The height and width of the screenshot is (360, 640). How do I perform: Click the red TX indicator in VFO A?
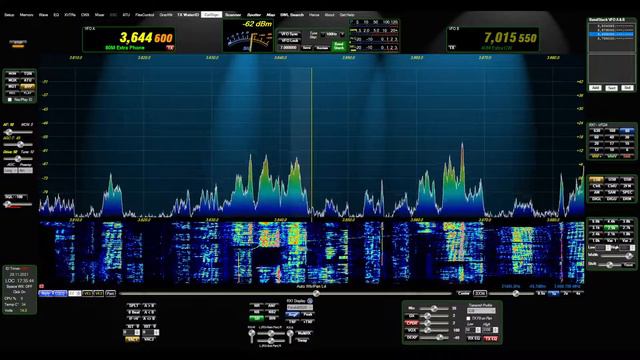[x=169, y=48]
